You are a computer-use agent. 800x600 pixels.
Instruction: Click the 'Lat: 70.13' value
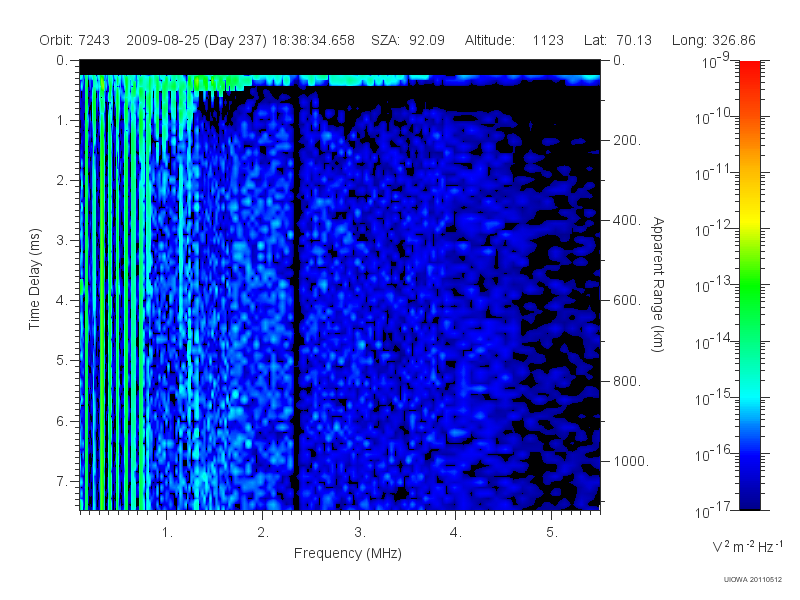click(x=618, y=40)
